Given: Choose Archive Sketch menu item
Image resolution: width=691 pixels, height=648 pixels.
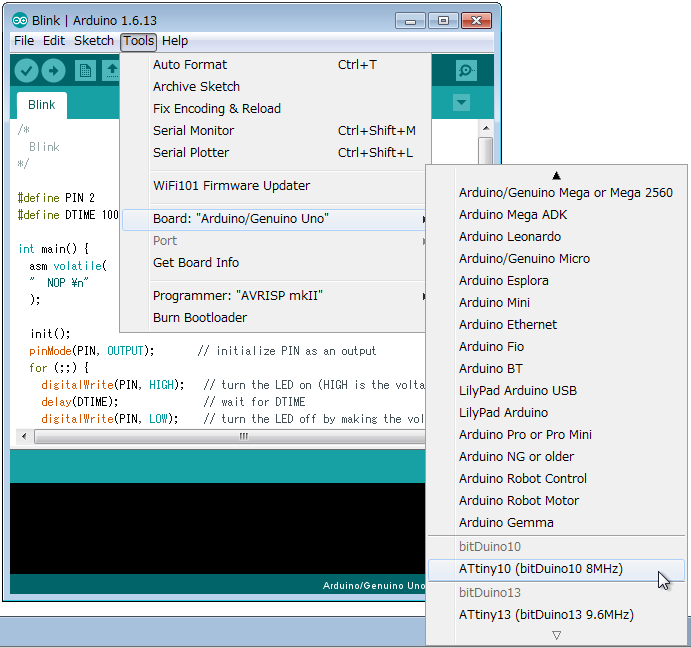Looking at the screenshot, I should [274, 87].
